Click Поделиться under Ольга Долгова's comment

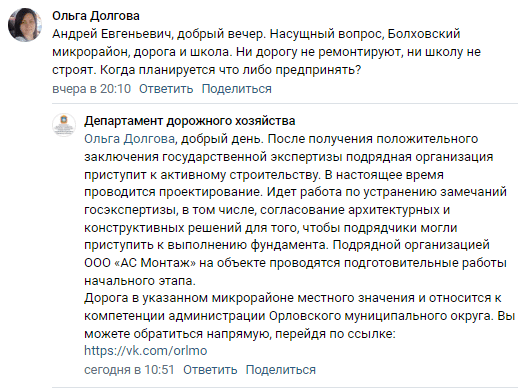[x=236, y=89]
